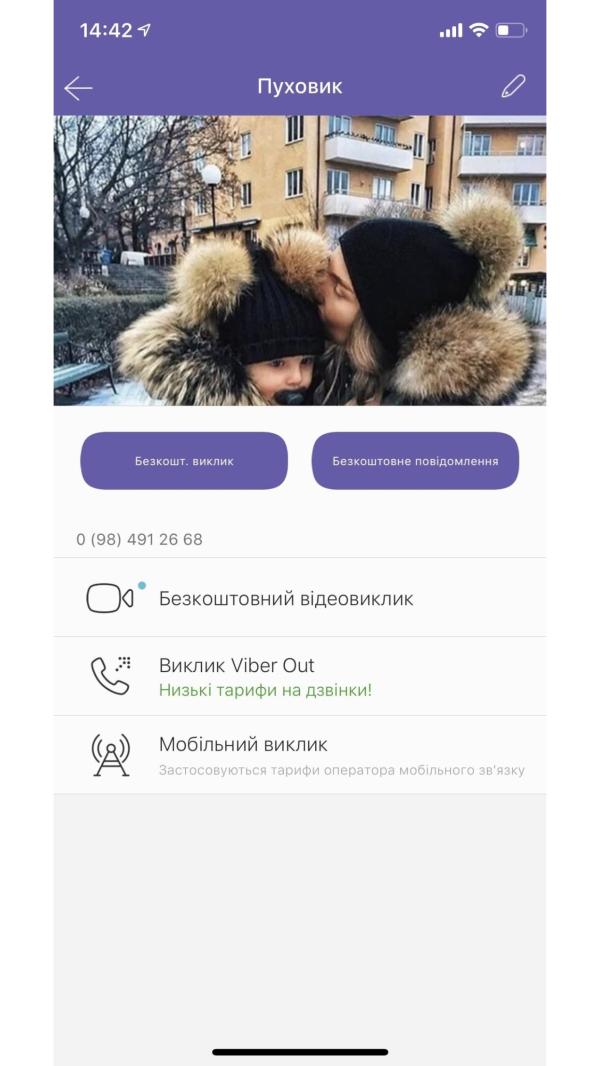The width and height of the screenshot is (600, 1066).
Task: Send message via Безкоштовне повідомлення button
Action: [415, 461]
